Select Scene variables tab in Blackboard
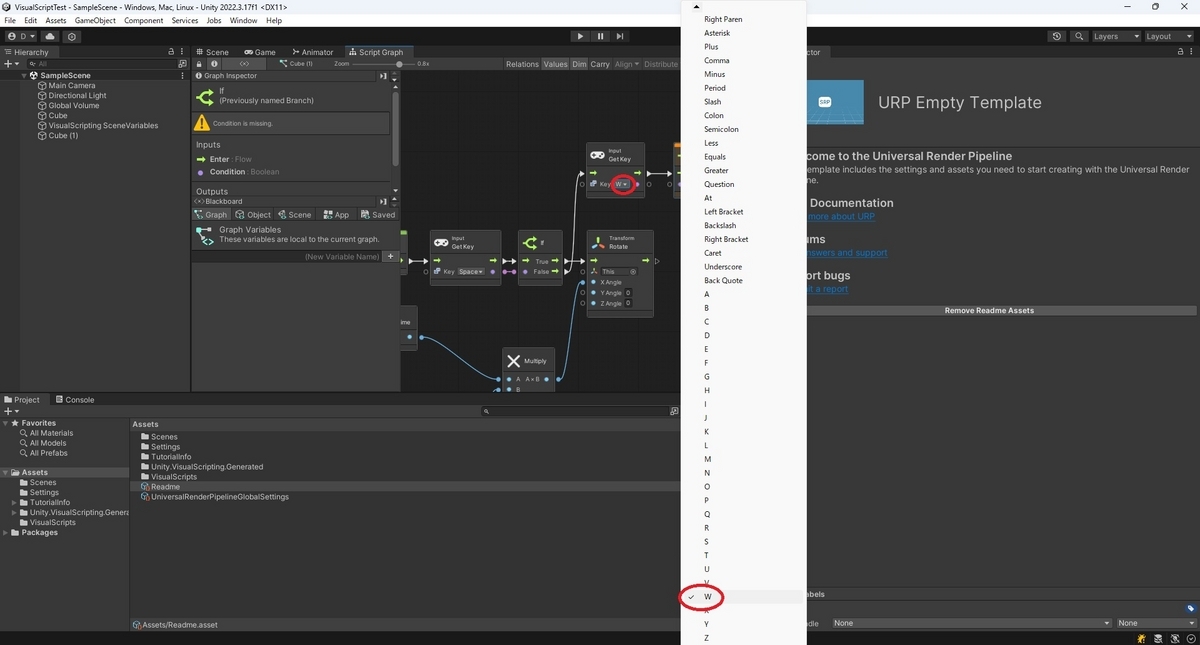The width and height of the screenshot is (1200, 645). [295, 215]
